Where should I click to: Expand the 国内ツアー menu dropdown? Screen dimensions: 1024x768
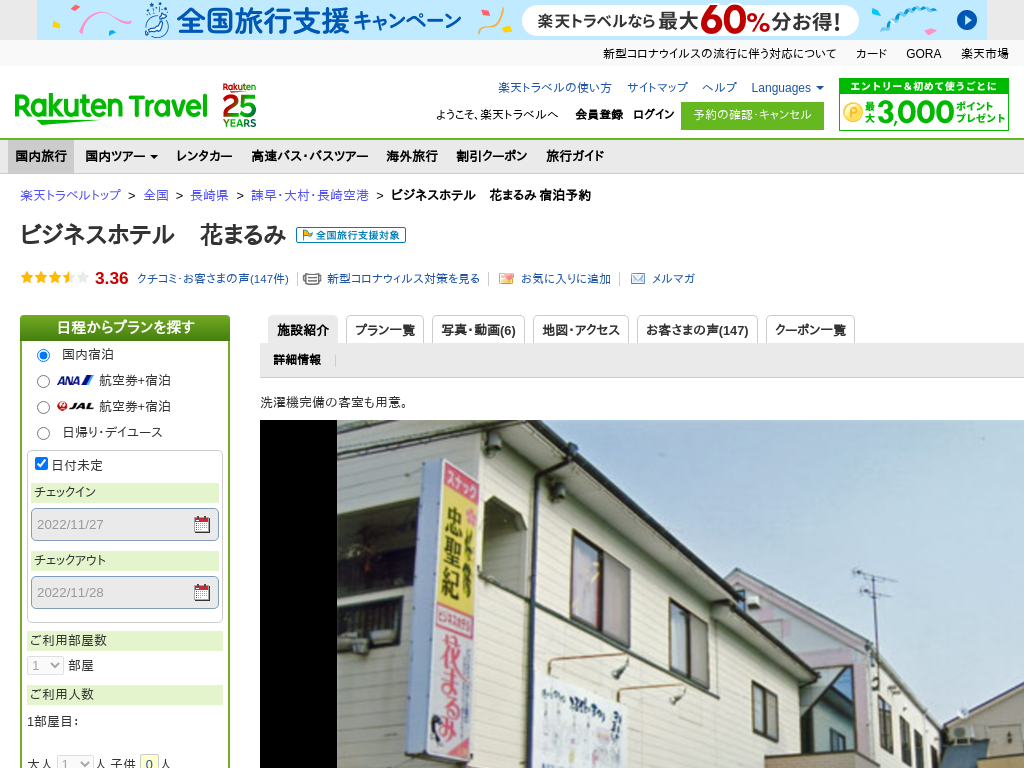(x=121, y=156)
